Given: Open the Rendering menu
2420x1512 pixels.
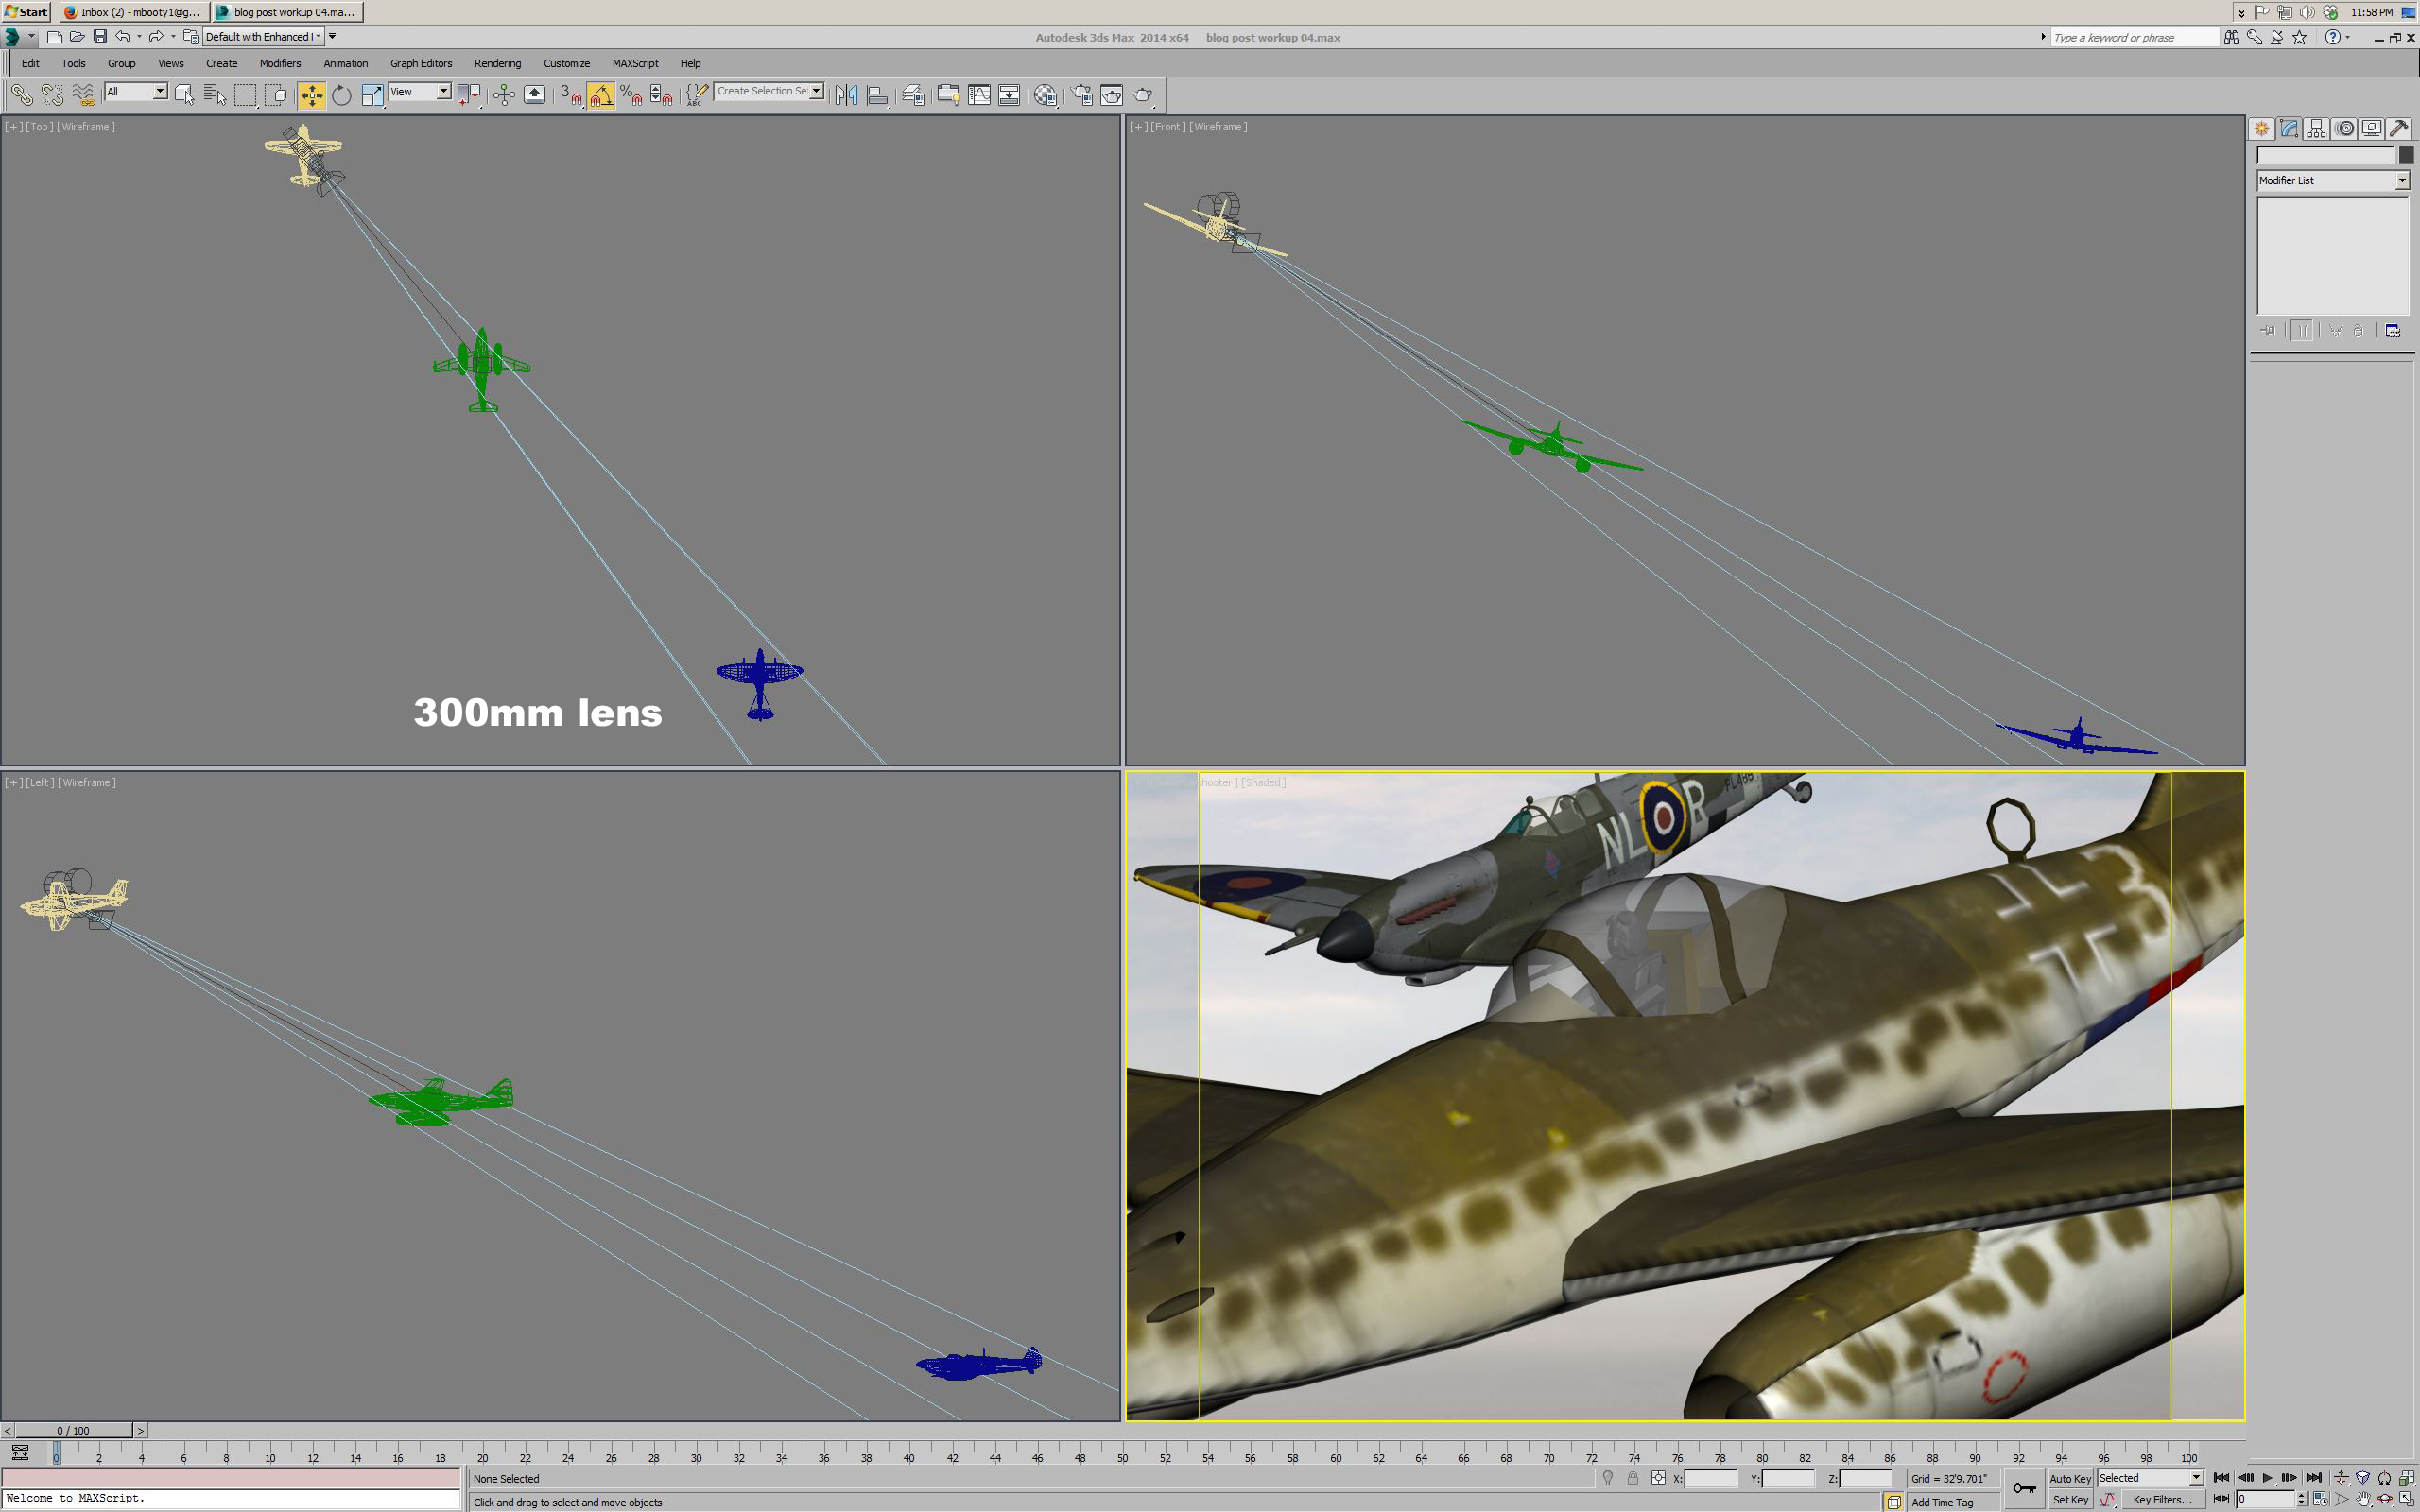Looking at the screenshot, I should [x=497, y=63].
